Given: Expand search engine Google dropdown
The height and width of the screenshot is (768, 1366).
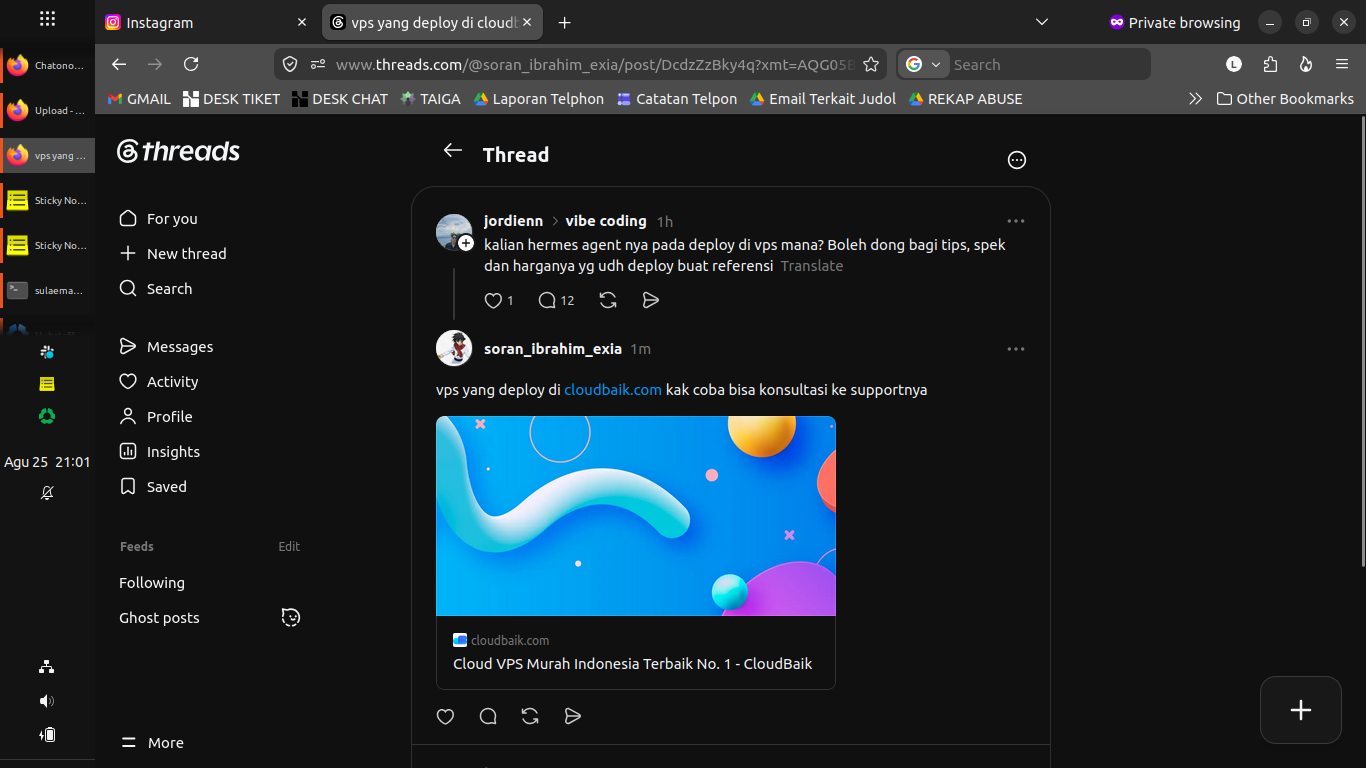Looking at the screenshot, I should (923, 64).
